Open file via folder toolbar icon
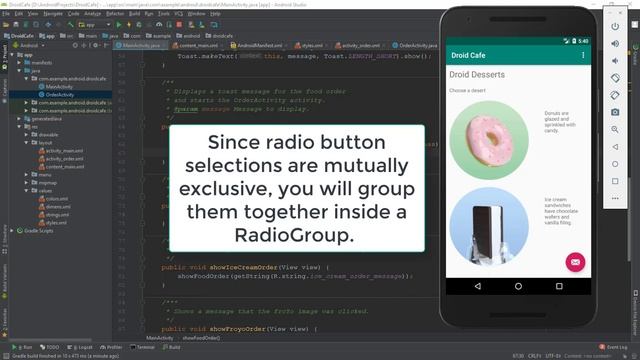Viewport: 640px width, 360px height. [x=6, y=25]
